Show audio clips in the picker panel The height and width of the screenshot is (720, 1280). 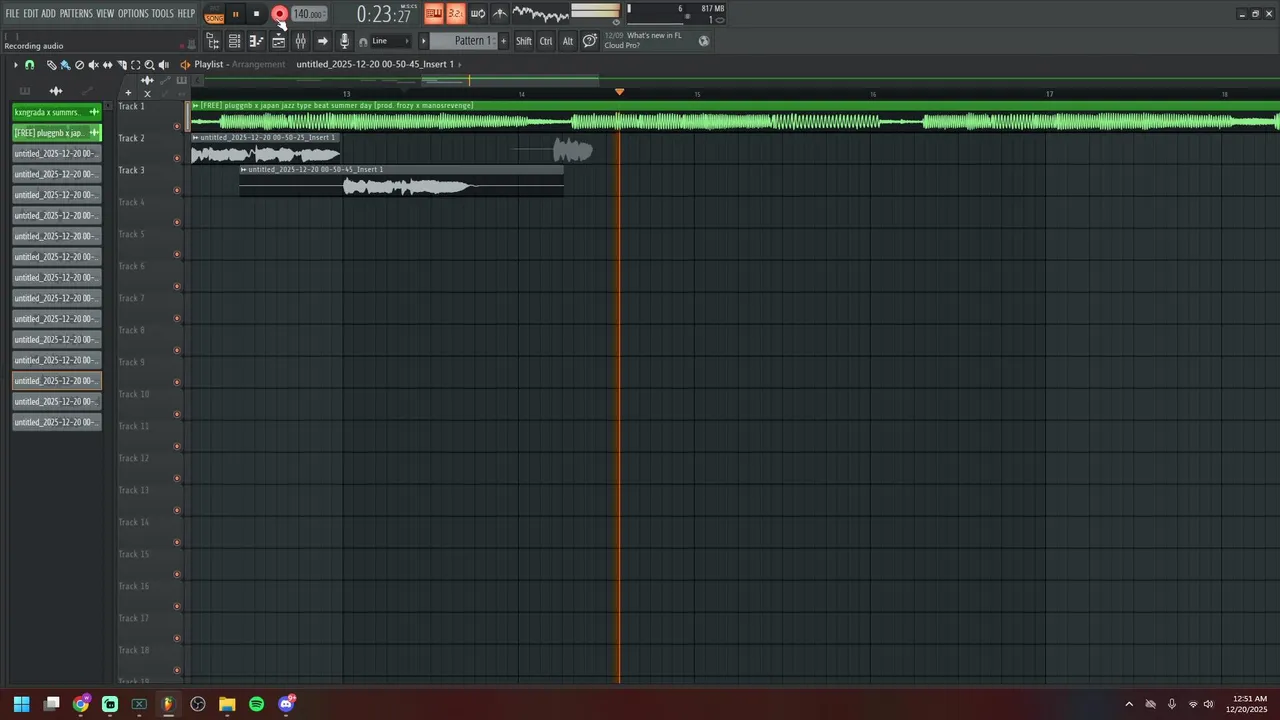[56, 91]
